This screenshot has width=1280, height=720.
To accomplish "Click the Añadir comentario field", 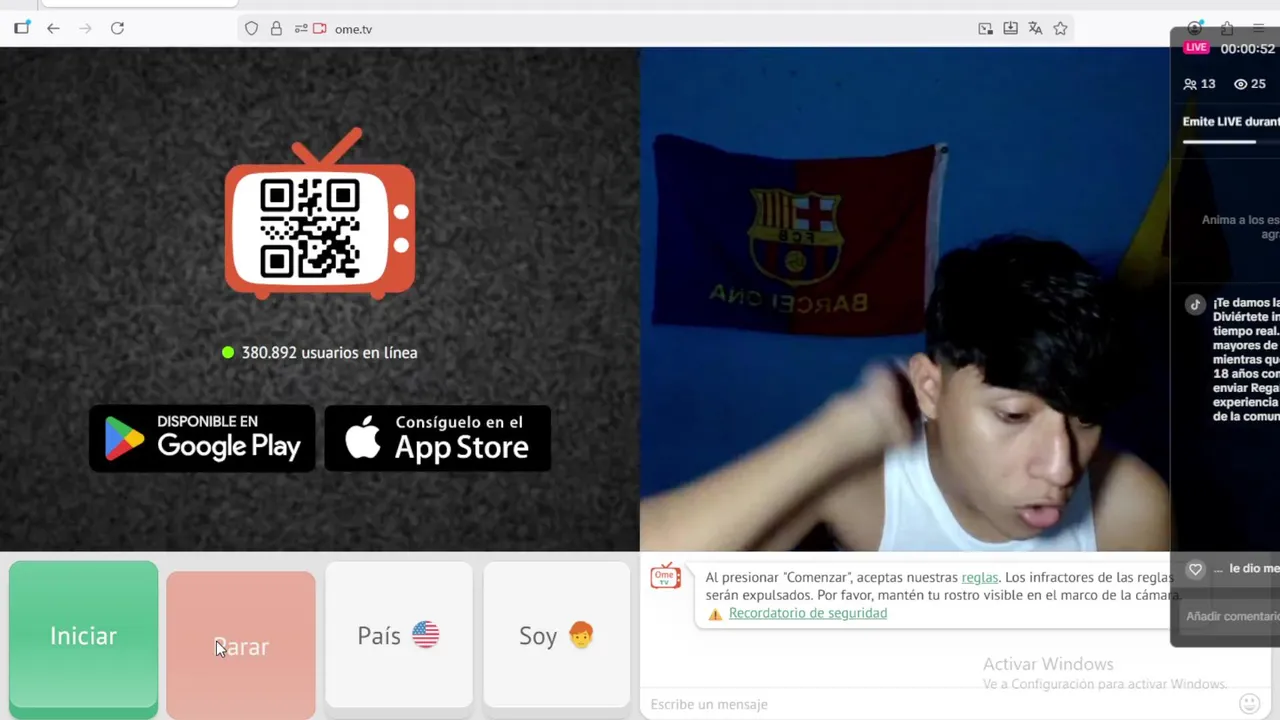I will point(1230,616).
